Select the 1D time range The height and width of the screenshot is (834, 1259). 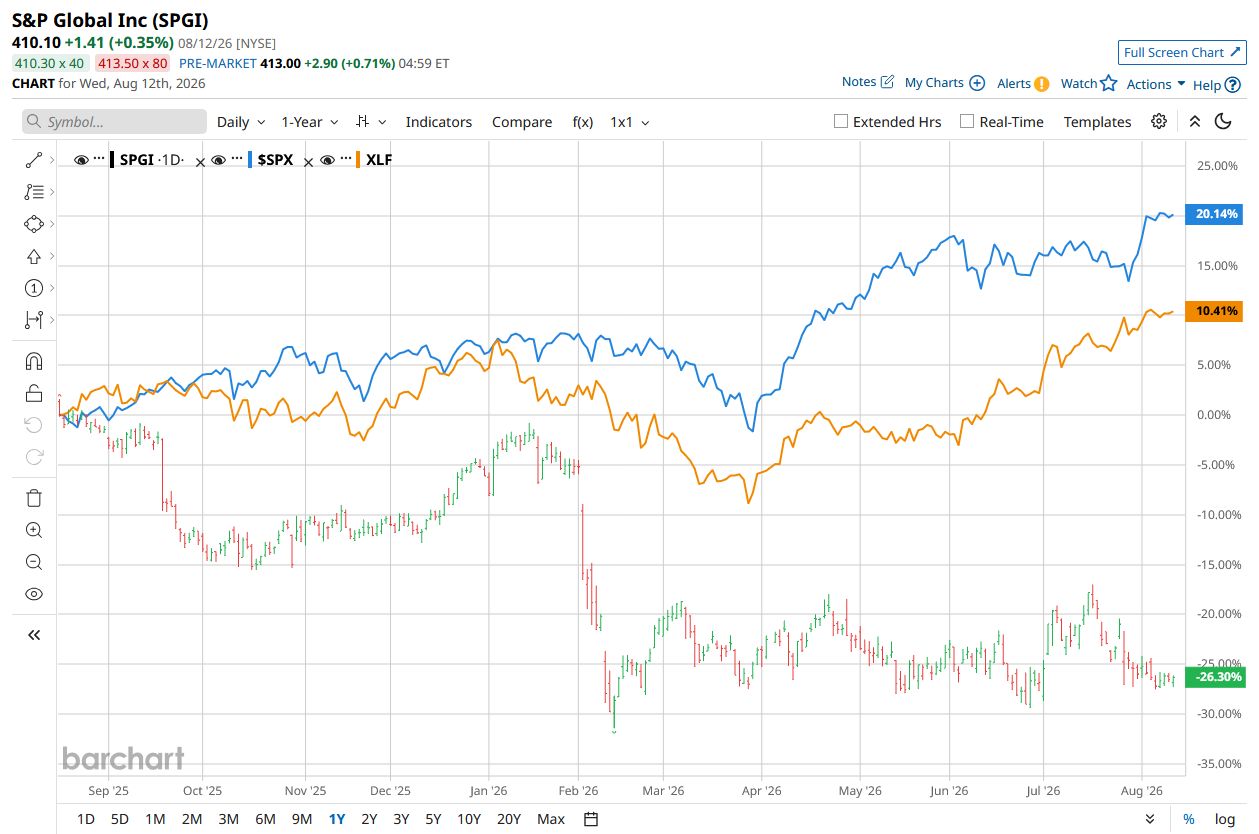(86, 819)
